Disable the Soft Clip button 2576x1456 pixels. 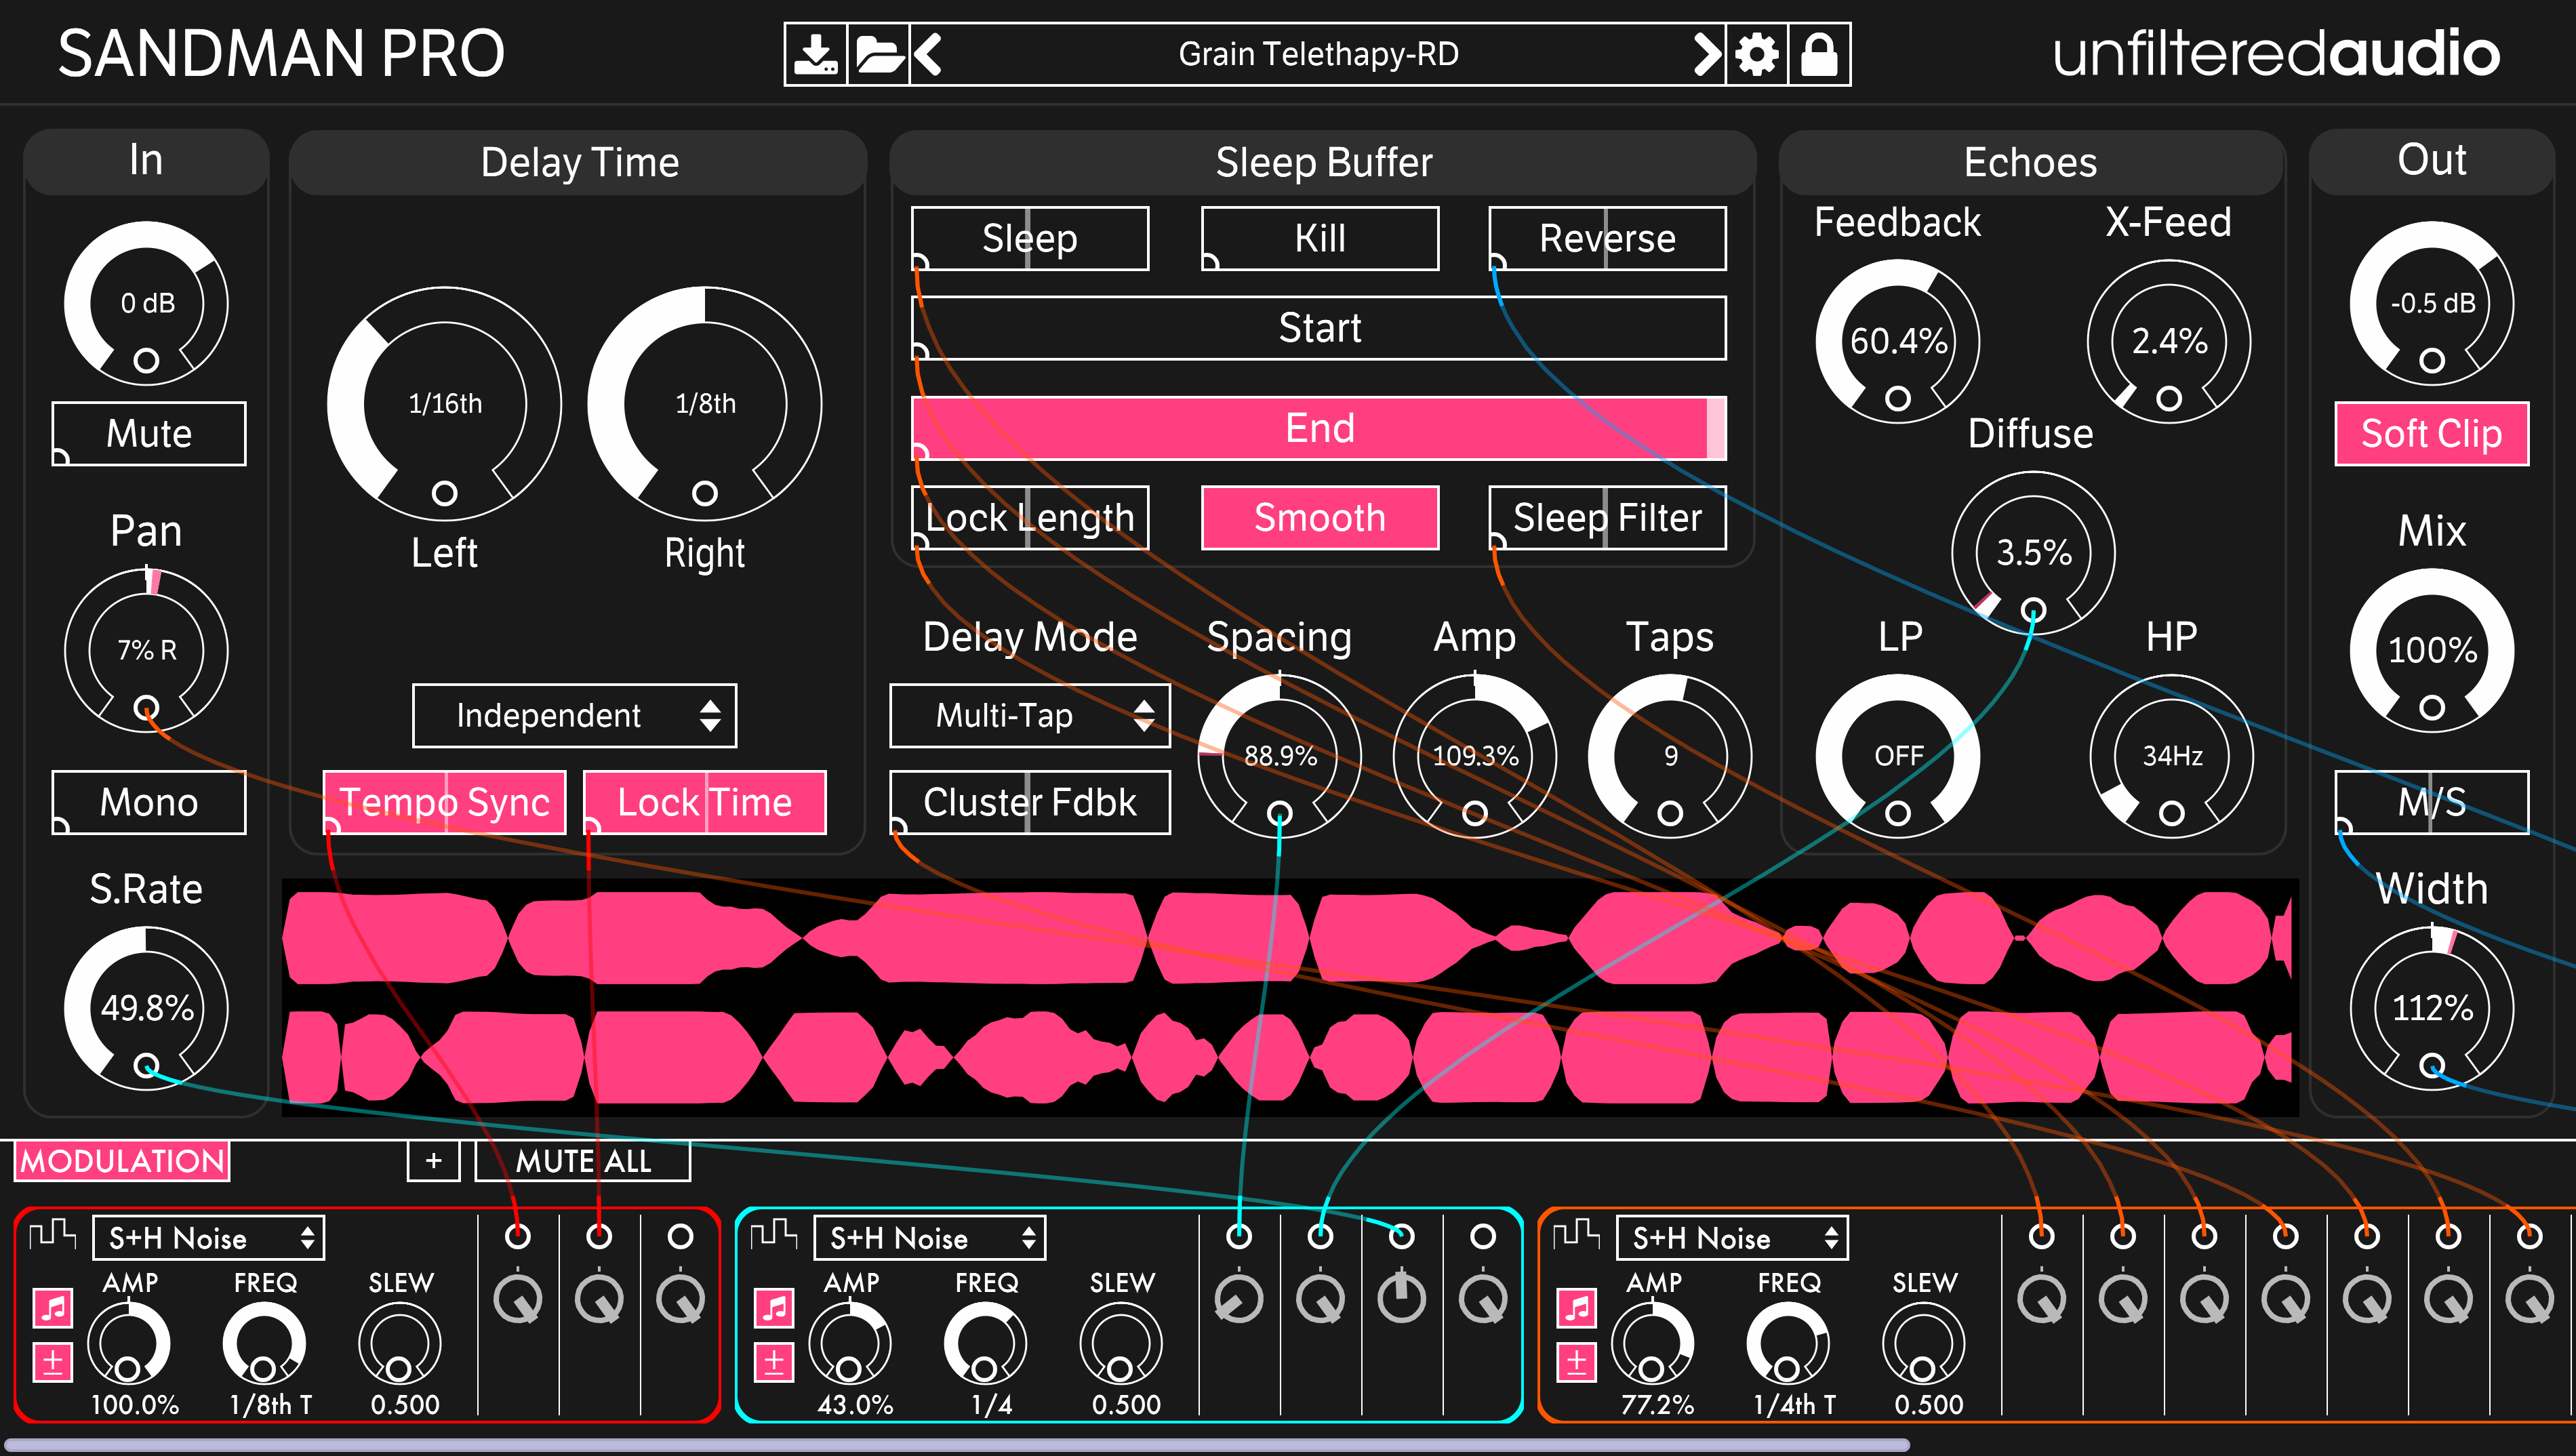[2431, 434]
